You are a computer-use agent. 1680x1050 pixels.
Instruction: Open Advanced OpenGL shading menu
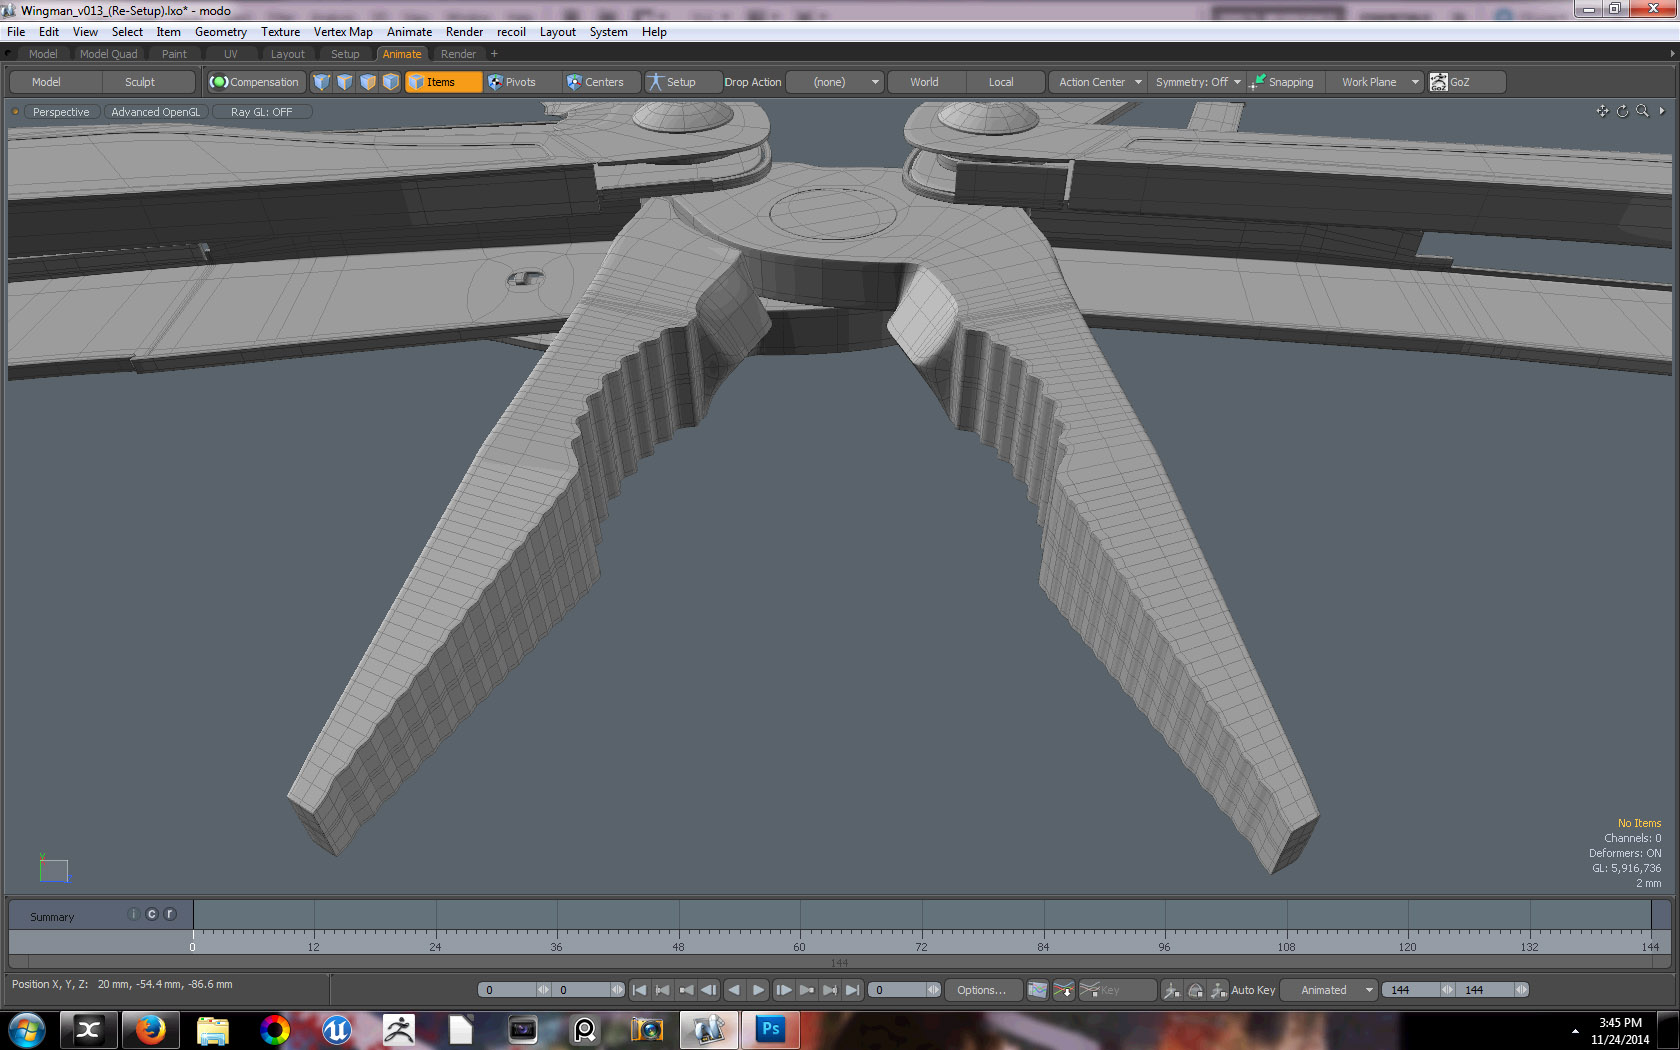pyautogui.click(x=156, y=112)
